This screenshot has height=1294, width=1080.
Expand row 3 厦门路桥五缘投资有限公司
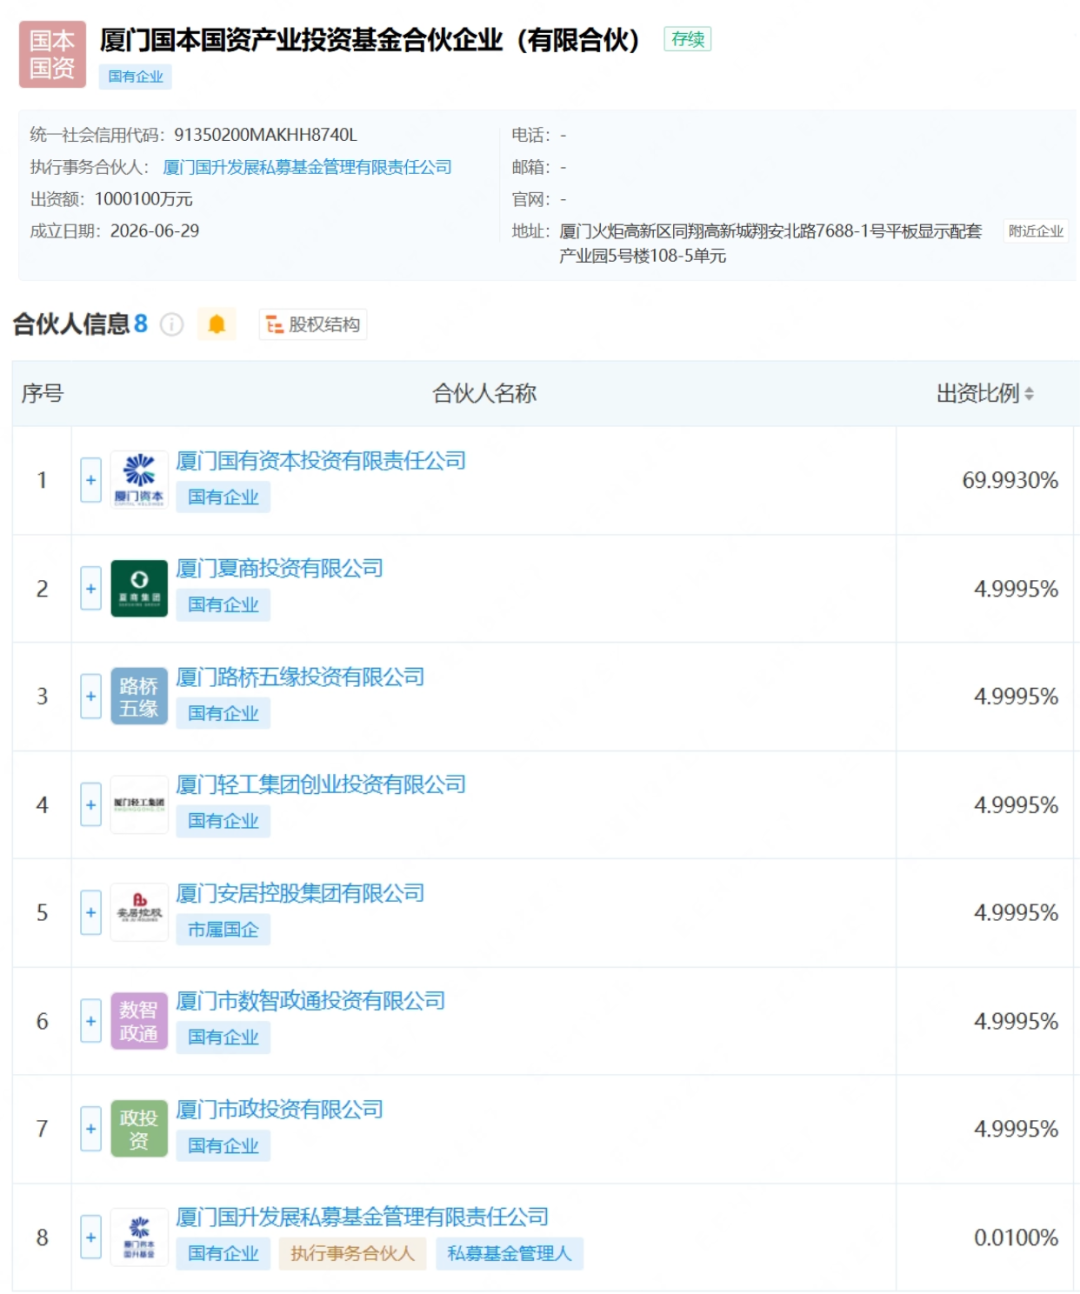click(91, 696)
